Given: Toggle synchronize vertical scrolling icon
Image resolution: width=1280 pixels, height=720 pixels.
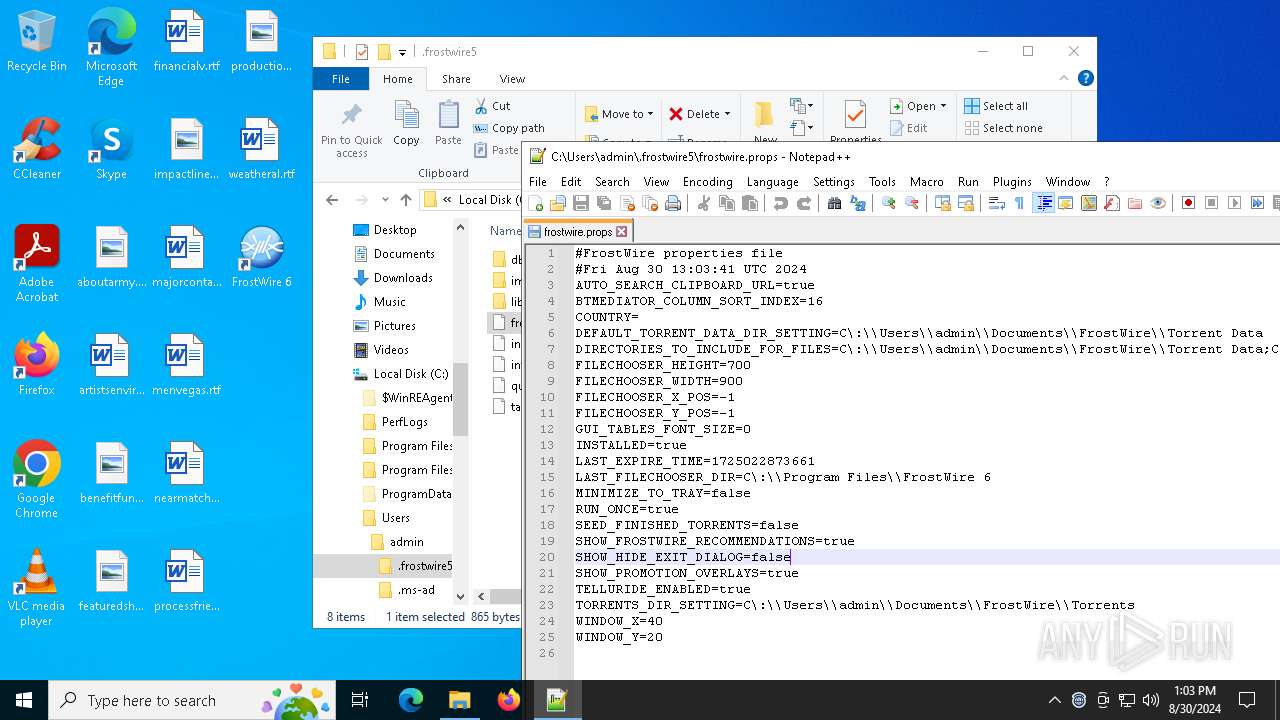Looking at the screenshot, I should 943,203.
